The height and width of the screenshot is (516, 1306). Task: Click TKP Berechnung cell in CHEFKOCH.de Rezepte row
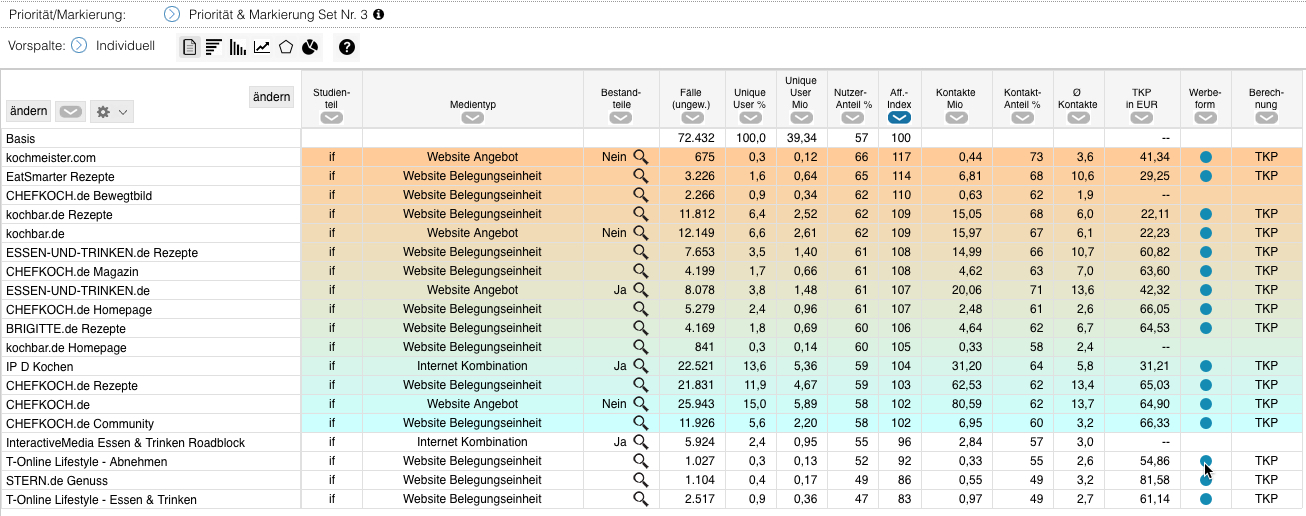click(x=1267, y=385)
